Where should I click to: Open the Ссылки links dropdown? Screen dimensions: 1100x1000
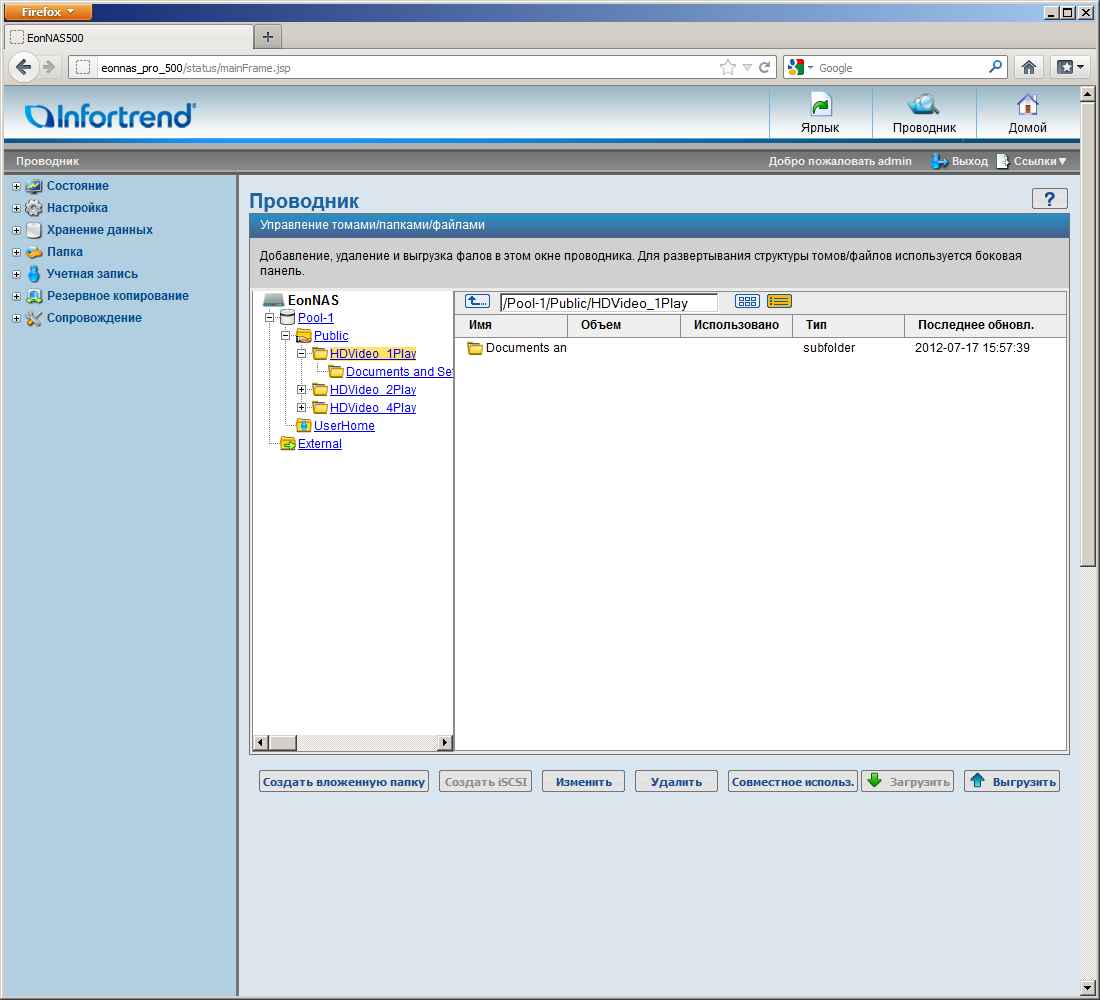[1031, 161]
